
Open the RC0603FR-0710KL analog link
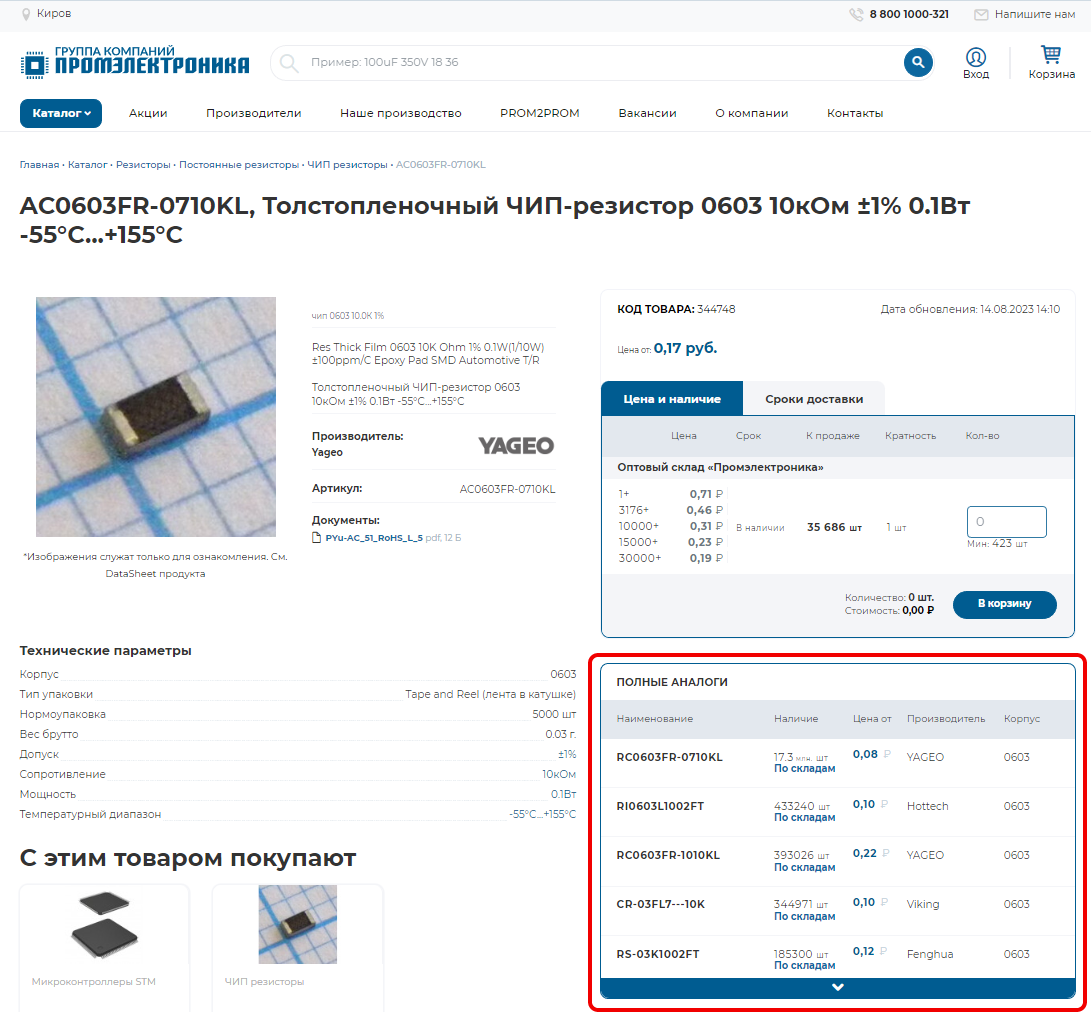[669, 757]
